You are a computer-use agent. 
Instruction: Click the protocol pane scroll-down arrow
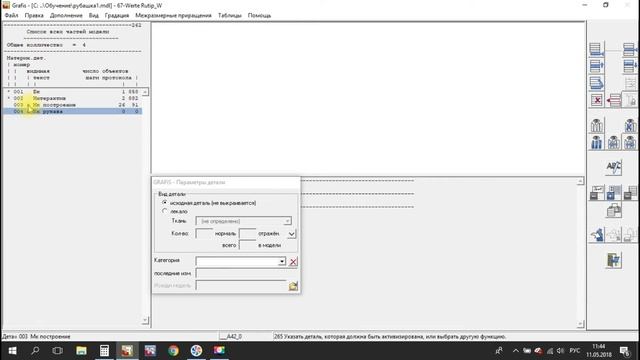tap(580, 324)
